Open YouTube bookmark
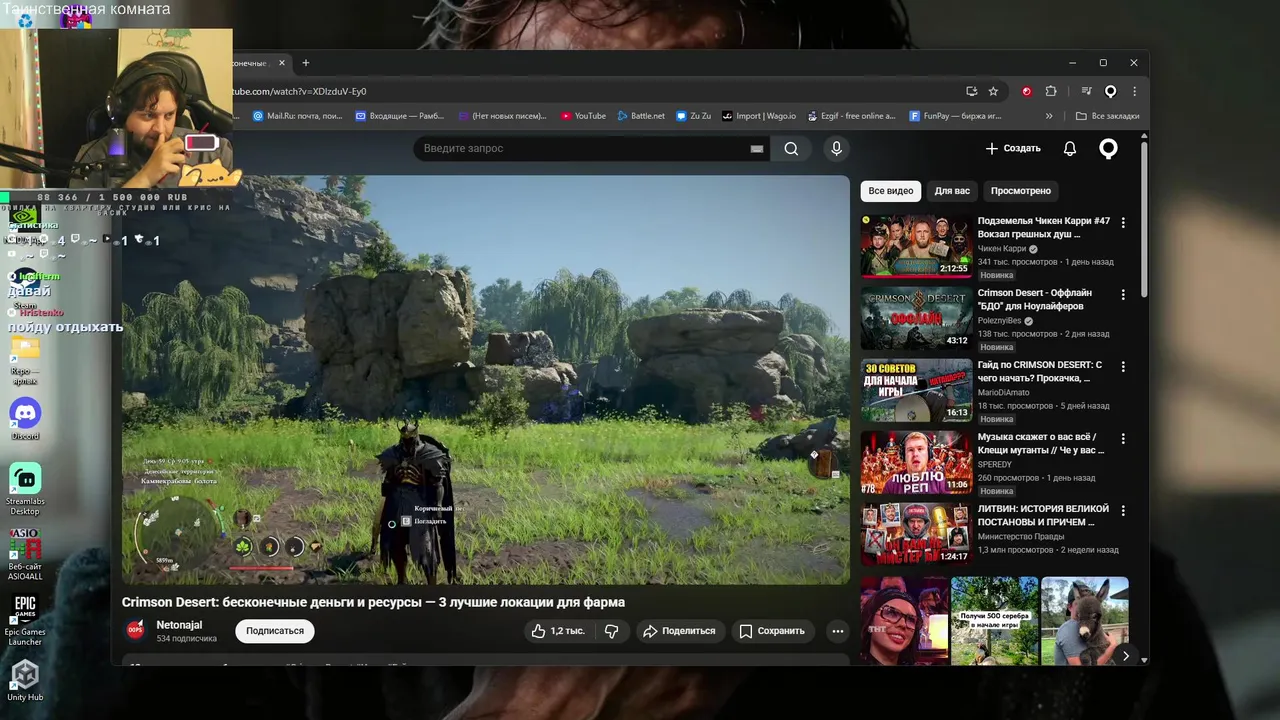The width and height of the screenshot is (1280, 720). click(x=583, y=116)
